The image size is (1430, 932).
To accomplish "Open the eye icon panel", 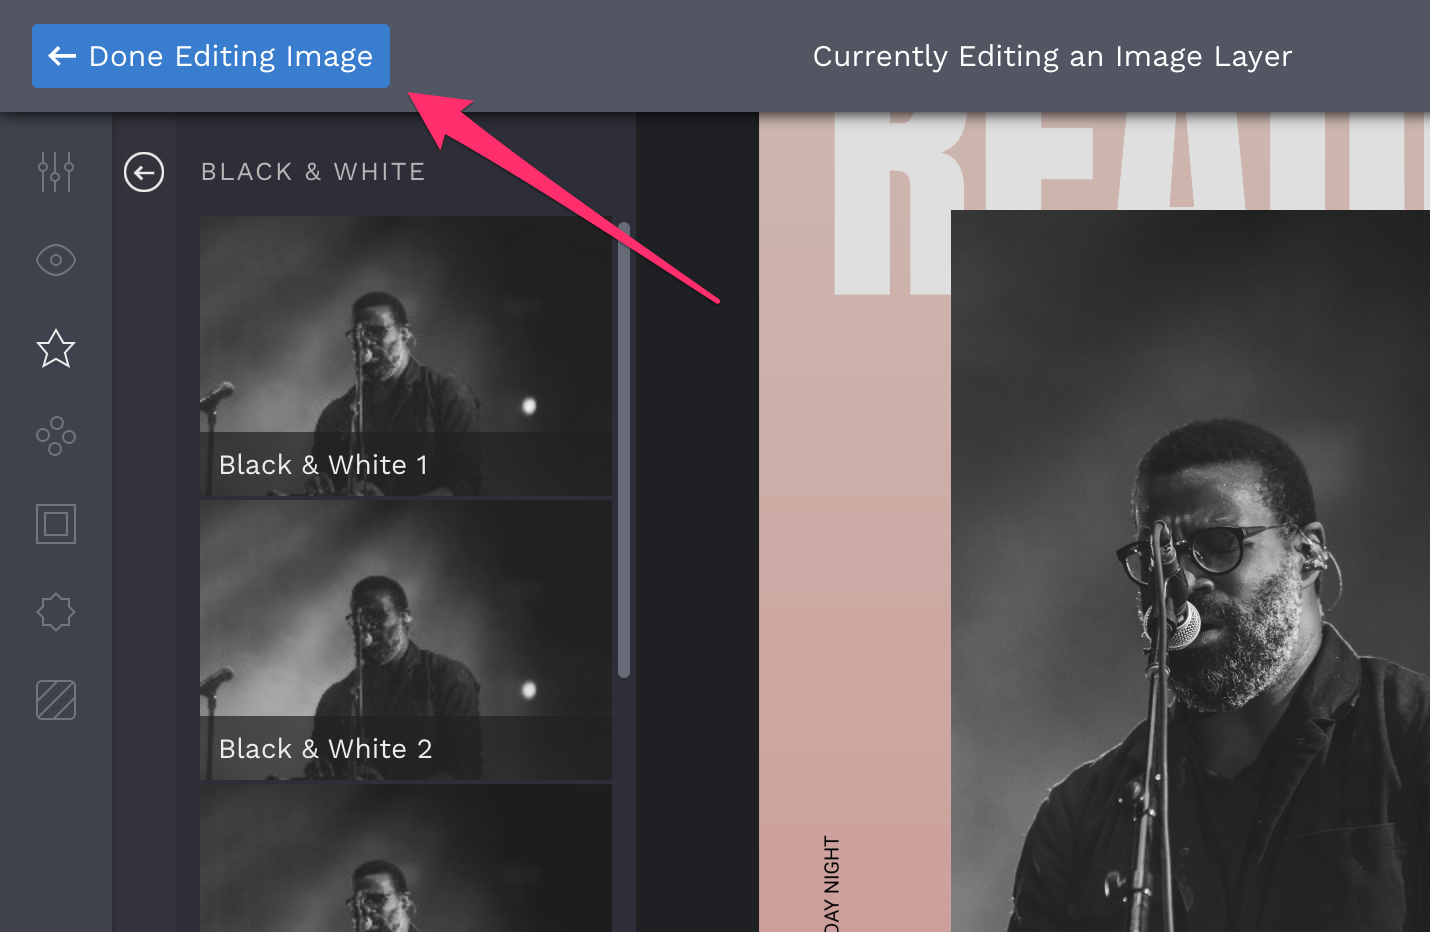I will pyautogui.click(x=56, y=260).
